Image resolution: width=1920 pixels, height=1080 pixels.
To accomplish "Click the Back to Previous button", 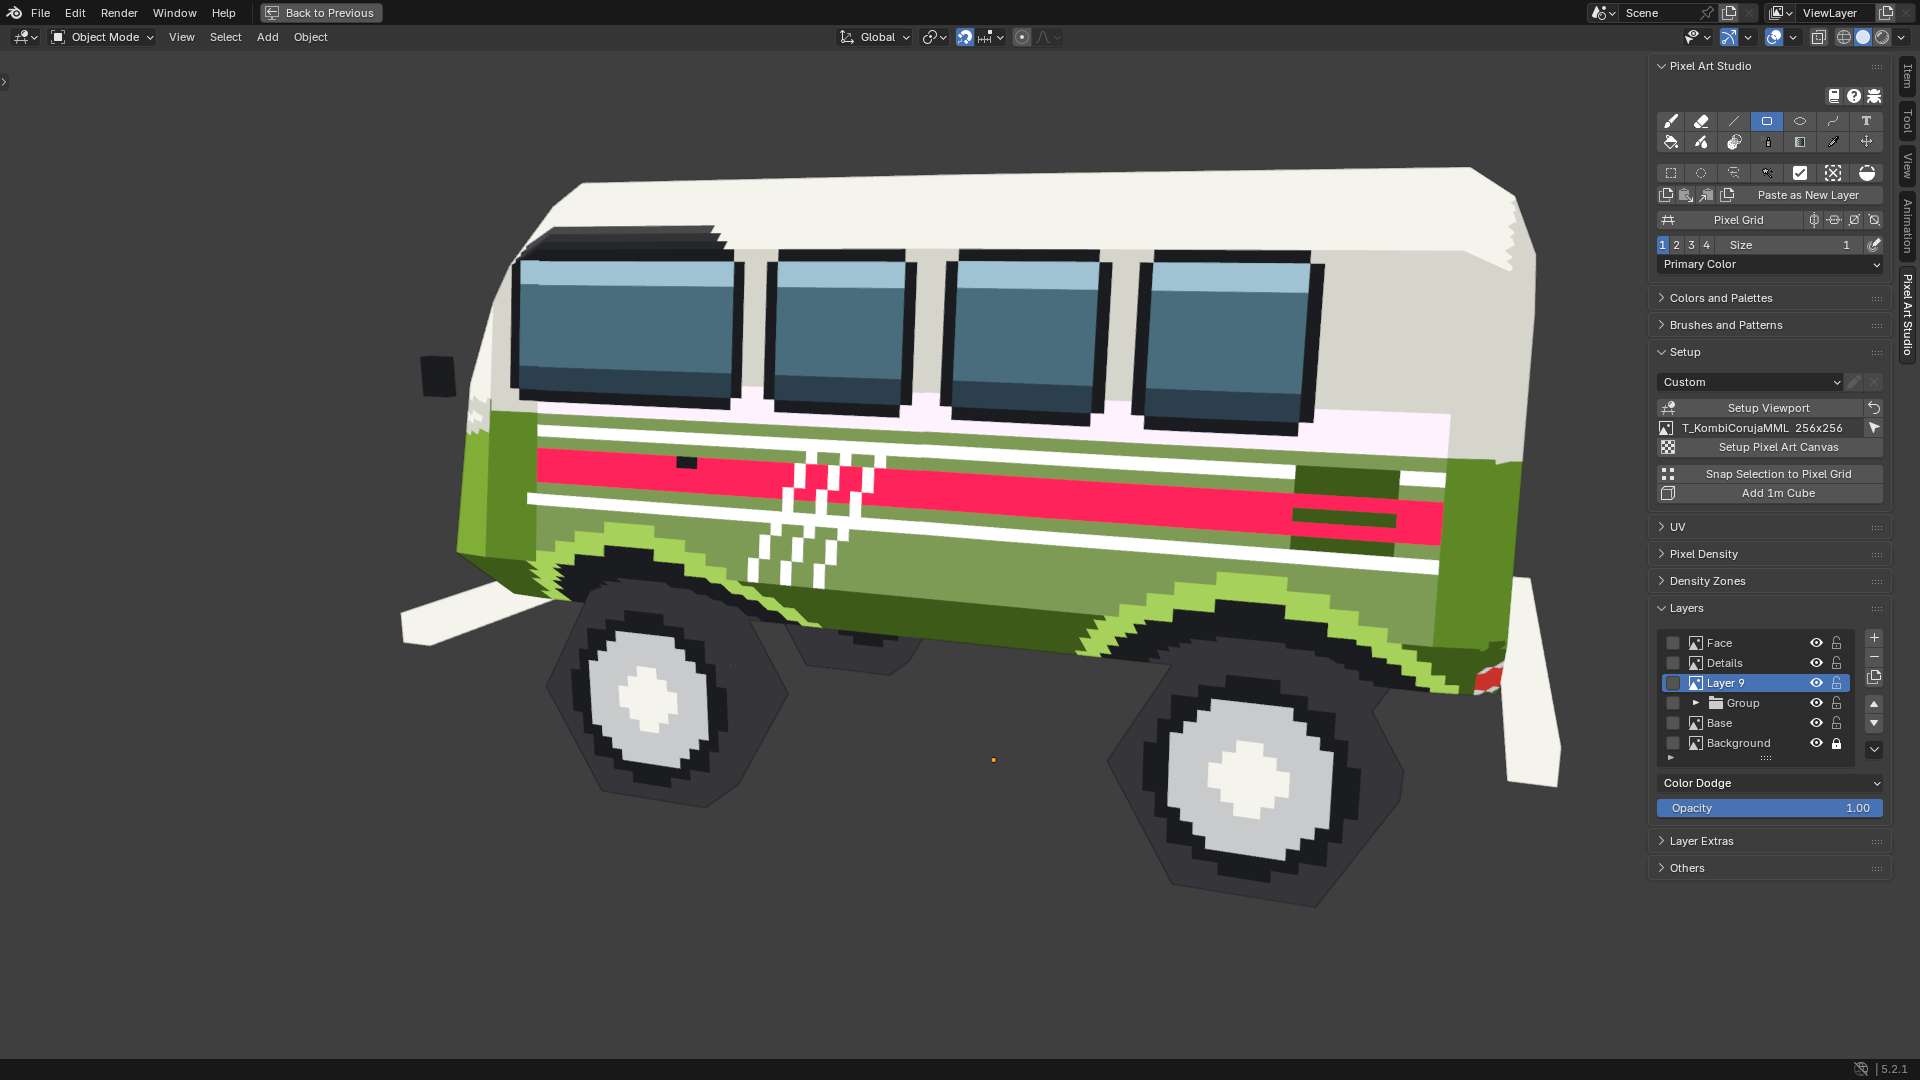I will pos(321,13).
